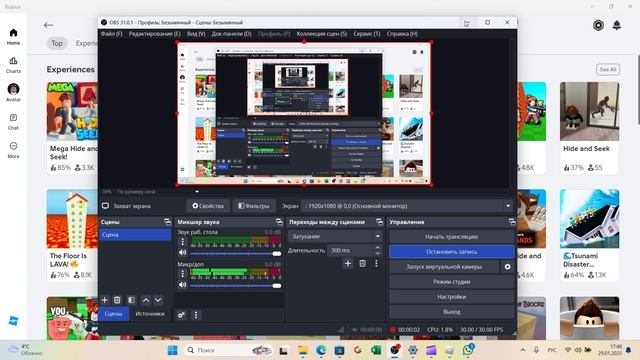Toggle Запуск виртуальной камеры
This screenshot has width=640, height=360.
point(444,267)
